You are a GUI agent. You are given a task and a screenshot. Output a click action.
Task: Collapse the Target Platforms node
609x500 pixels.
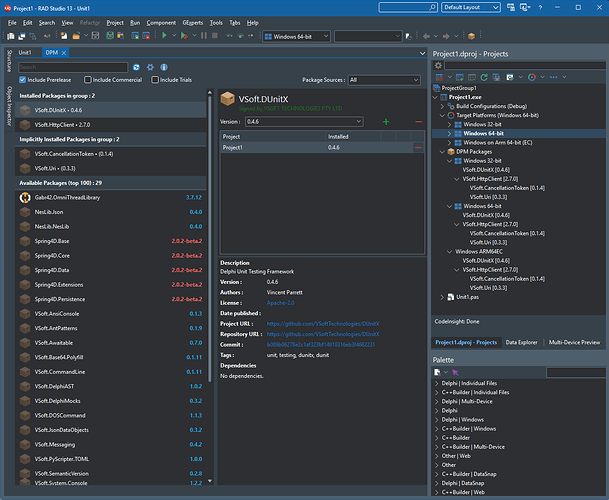[x=442, y=115]
